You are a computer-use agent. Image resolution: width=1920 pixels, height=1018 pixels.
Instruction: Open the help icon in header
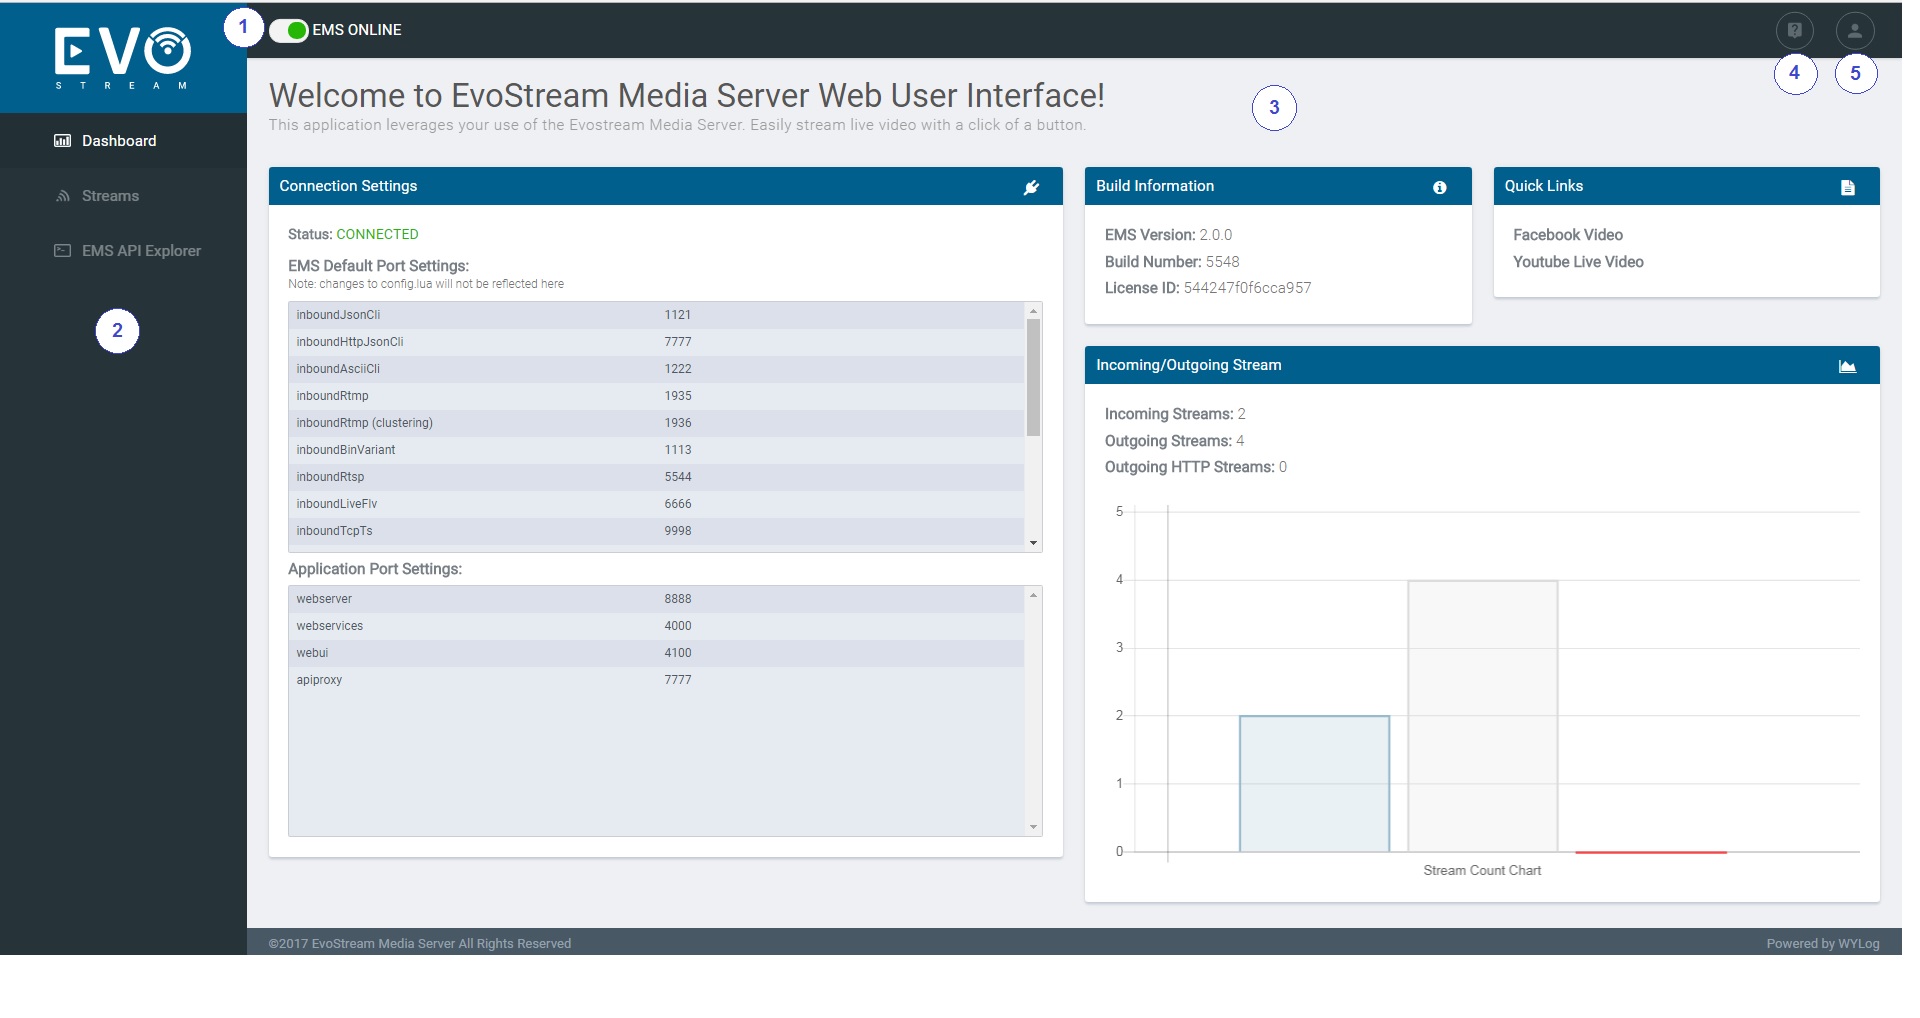coord(1794,30)
